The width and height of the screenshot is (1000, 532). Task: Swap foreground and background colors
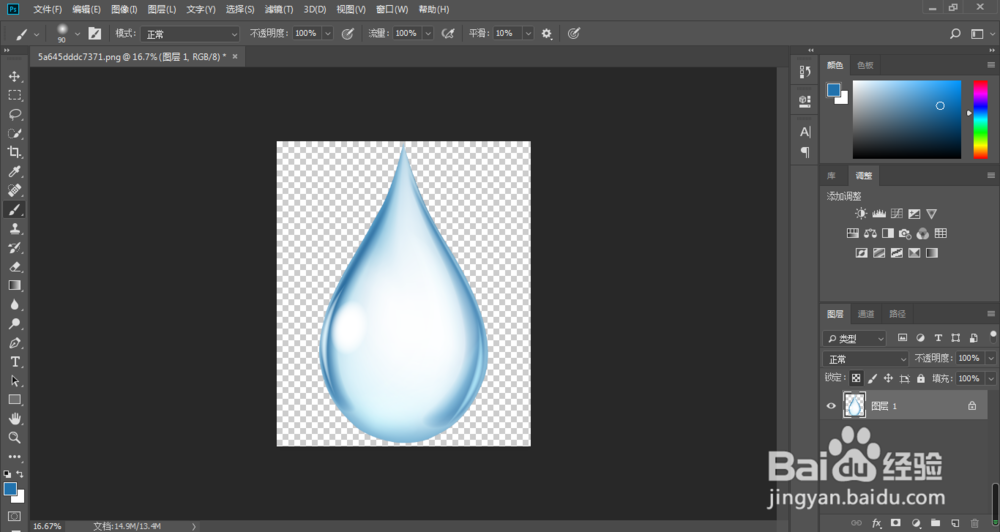coord(20,474)
